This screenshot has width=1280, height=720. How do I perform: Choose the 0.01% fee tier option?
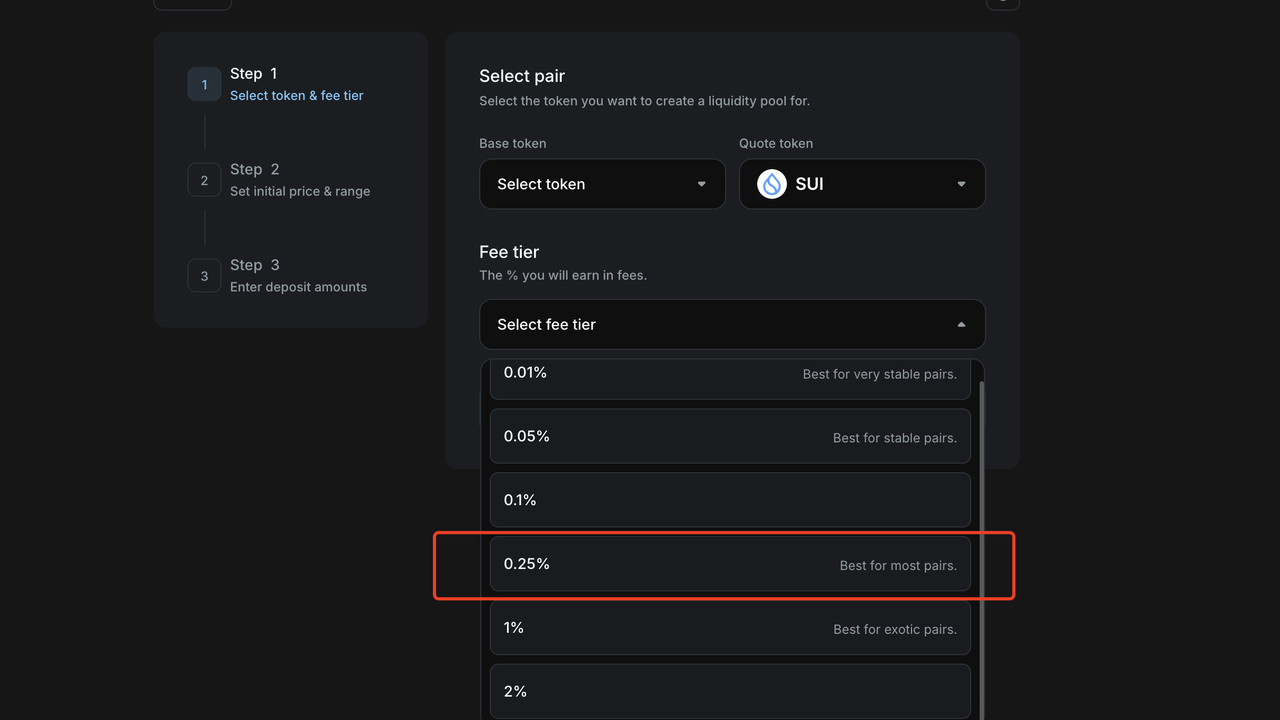pyautogui.click(x=730, y=377)
